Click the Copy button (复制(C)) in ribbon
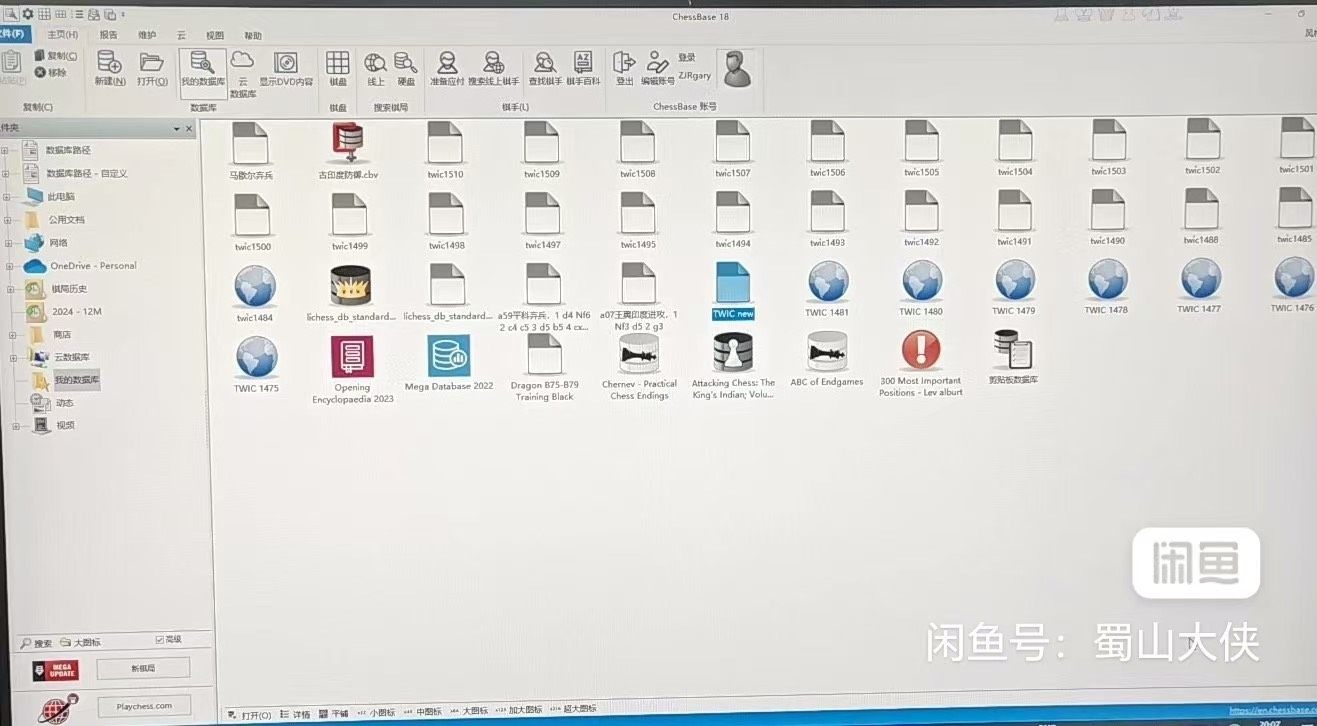Image resolution: width=1317 pixels, height=726 pixels. tap(55, 56)
